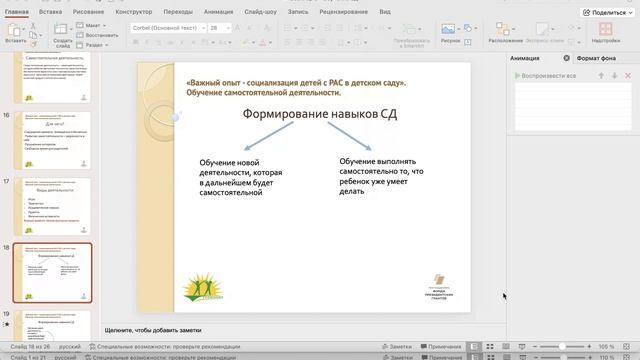Viewport: 640px width, 360px height.
Task: Open the Рисунок dropdown arrow
Action: tap(459, 29)
